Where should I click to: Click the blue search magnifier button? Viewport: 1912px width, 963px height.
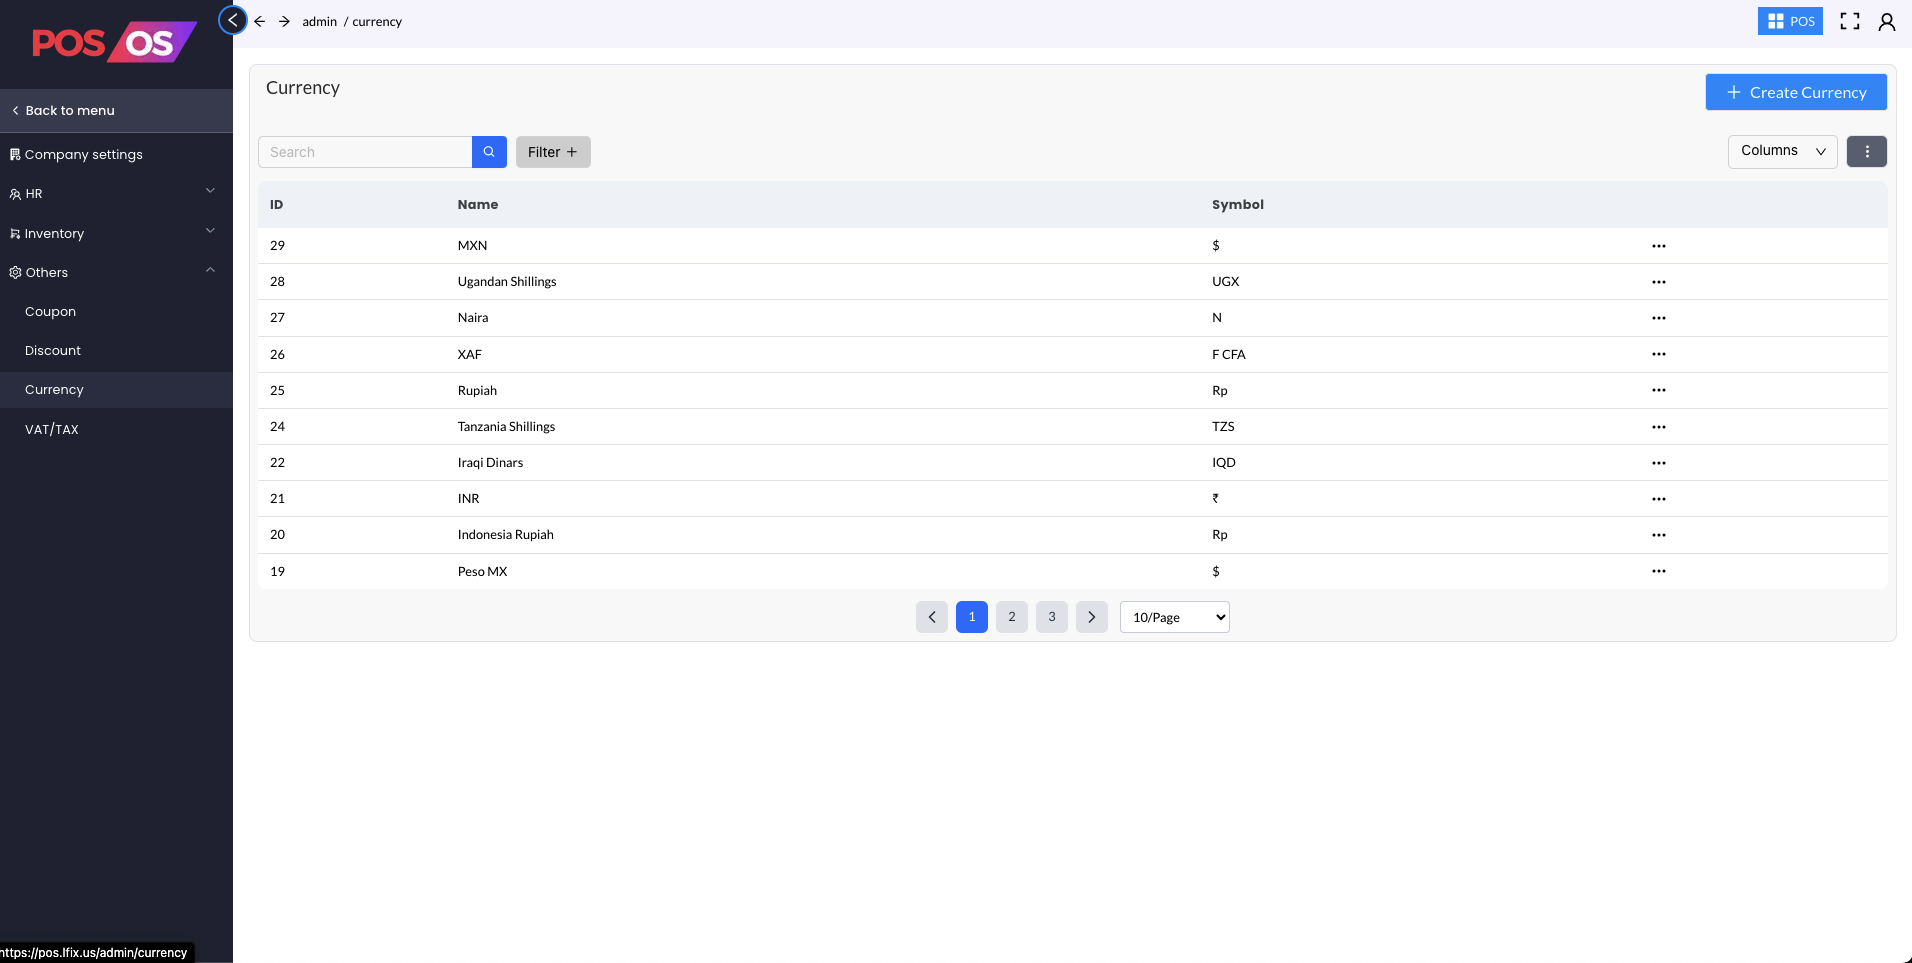(x=489, y=152)
